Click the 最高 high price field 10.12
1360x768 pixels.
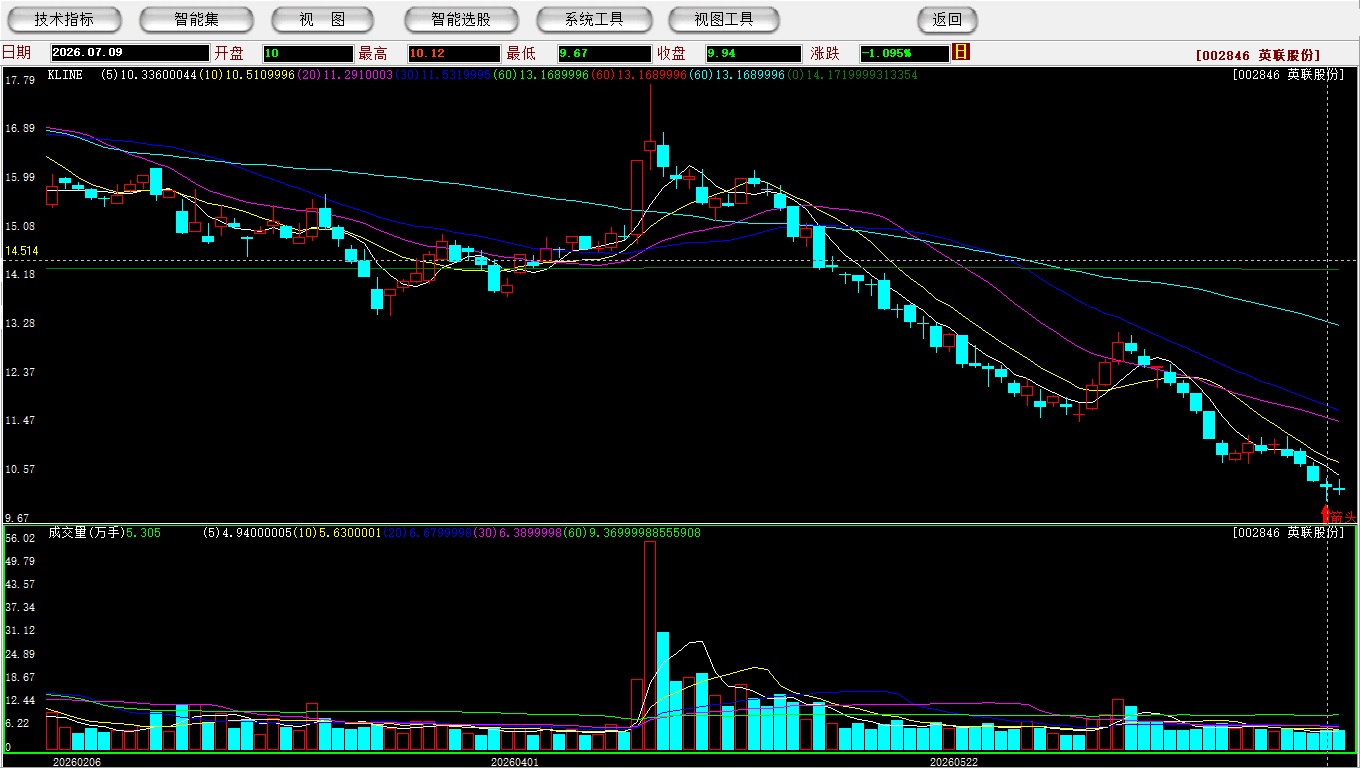[453, 53]
